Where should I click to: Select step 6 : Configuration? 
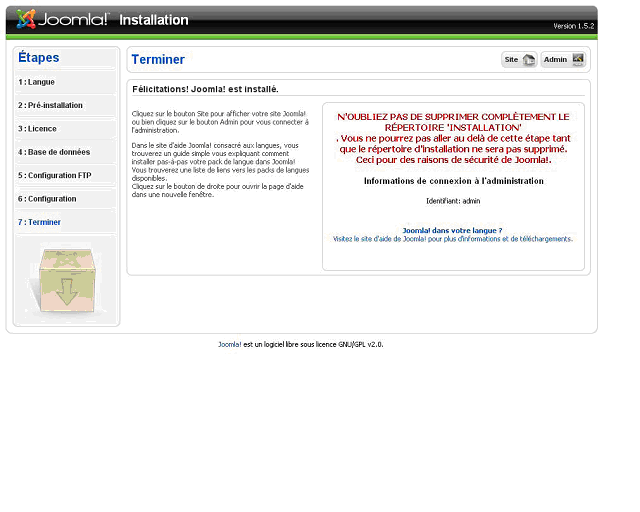47,199
